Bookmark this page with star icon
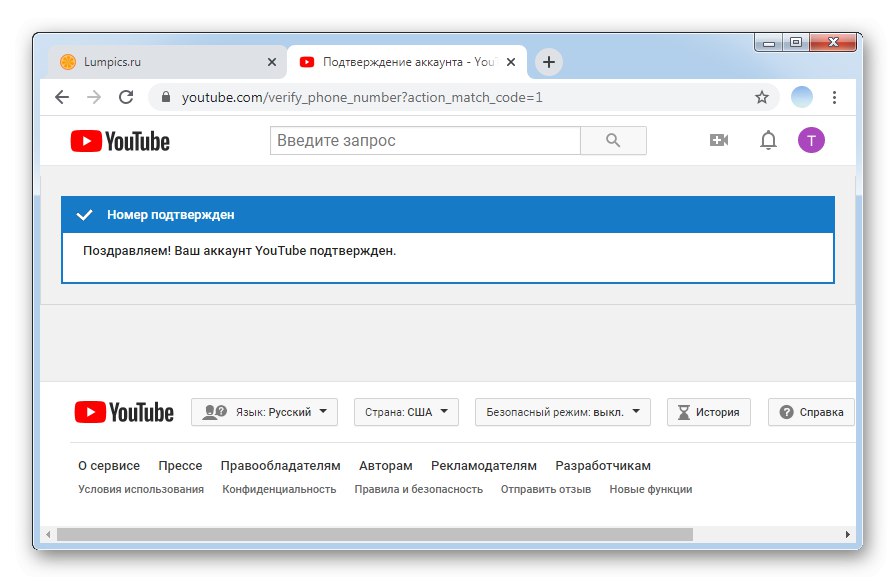Viewport: 896px width, 583px height. coord(761,97)
